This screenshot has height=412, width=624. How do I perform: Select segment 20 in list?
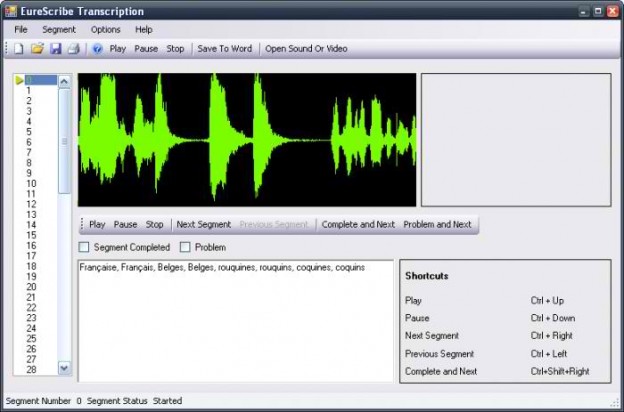pos(31,287)
